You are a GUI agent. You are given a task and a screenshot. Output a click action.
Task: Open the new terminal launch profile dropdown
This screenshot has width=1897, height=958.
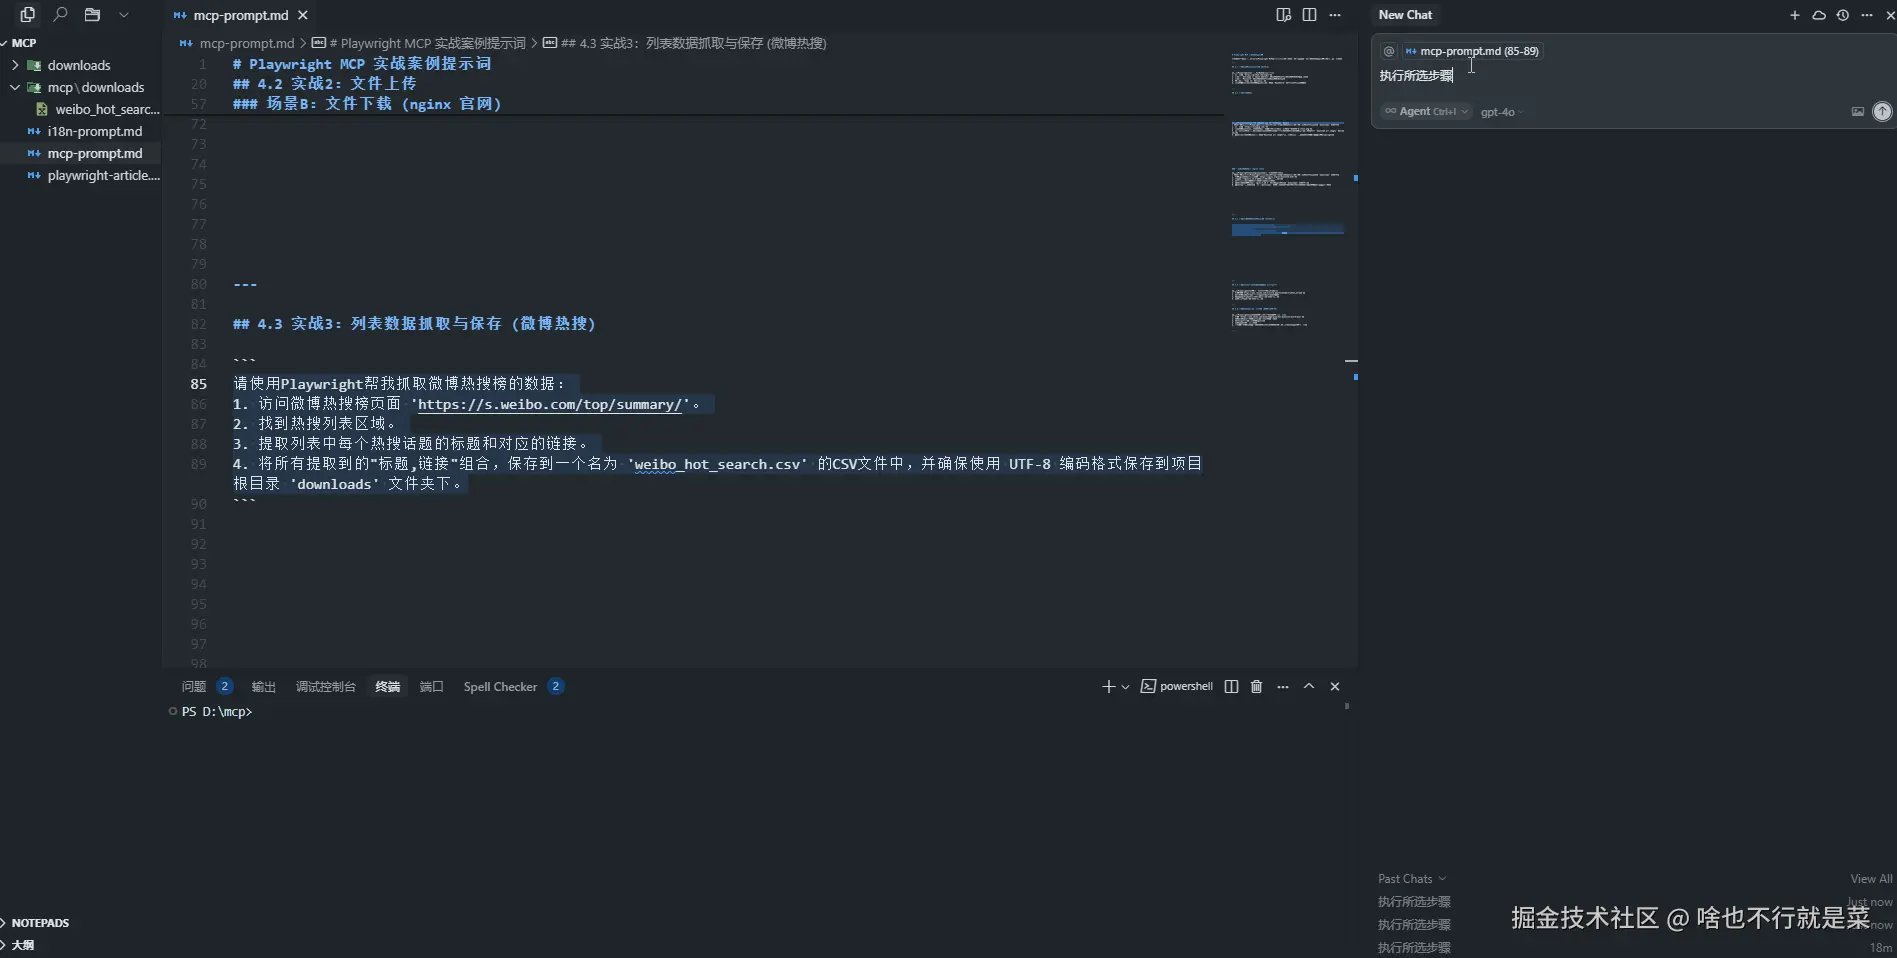coord(1125,687)
